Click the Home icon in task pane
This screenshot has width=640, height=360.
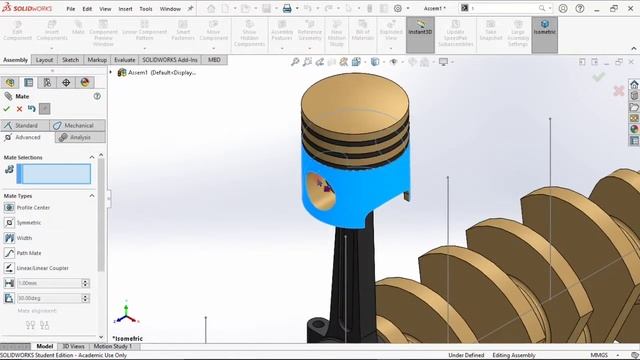click(634, 84)
